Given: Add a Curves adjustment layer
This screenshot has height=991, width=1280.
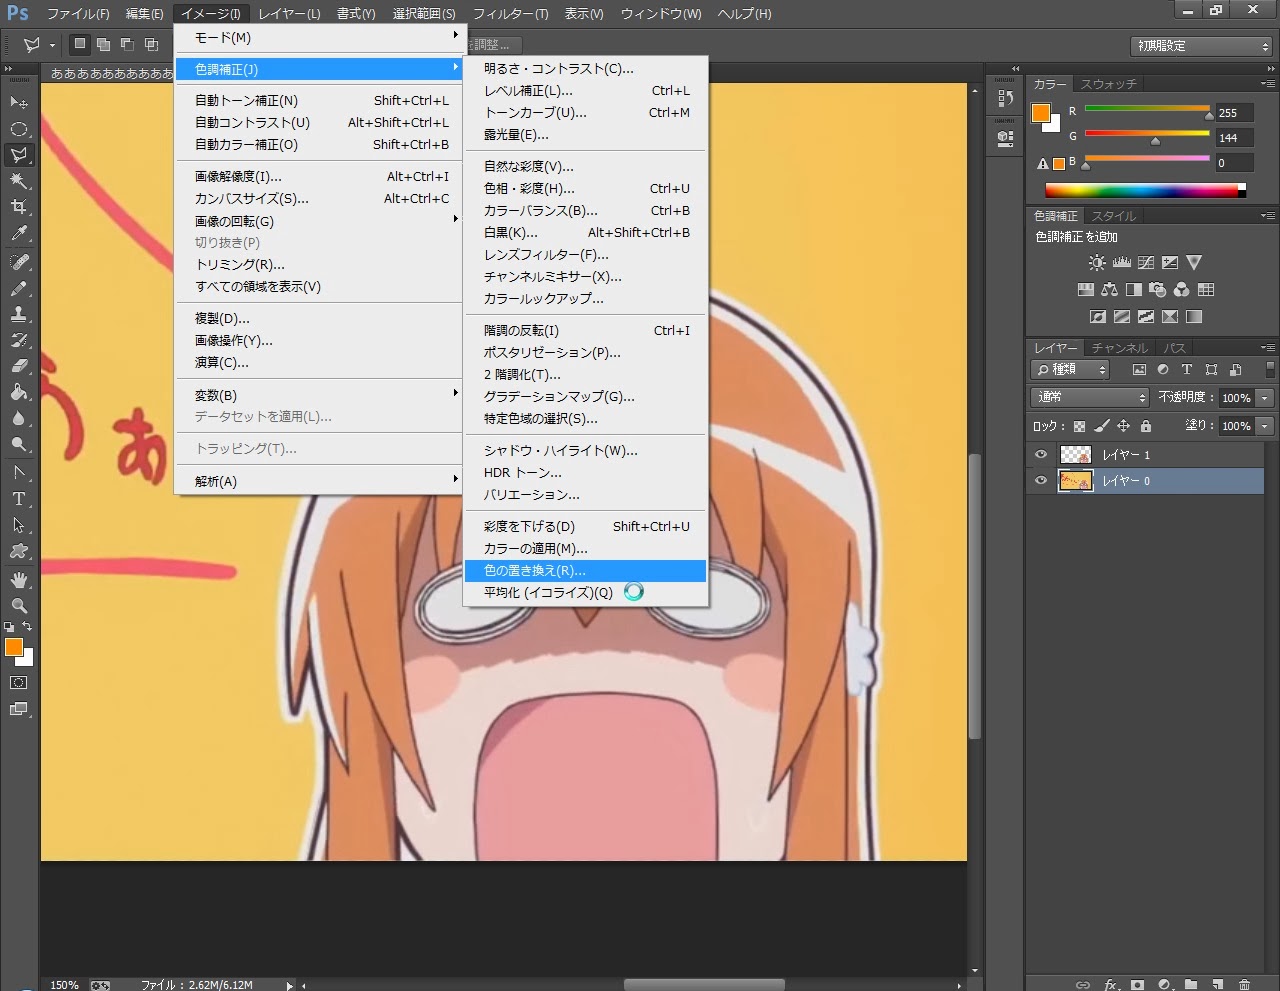Looking at the screenshot, I should (x=1145, y=263).
